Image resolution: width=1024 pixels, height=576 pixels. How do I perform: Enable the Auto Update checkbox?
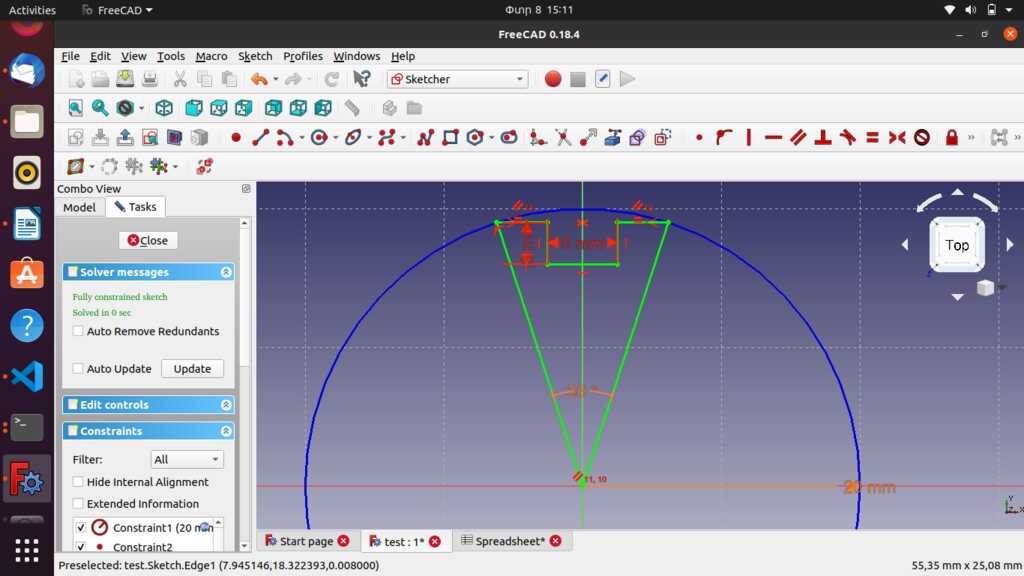[x=78, y=368]
